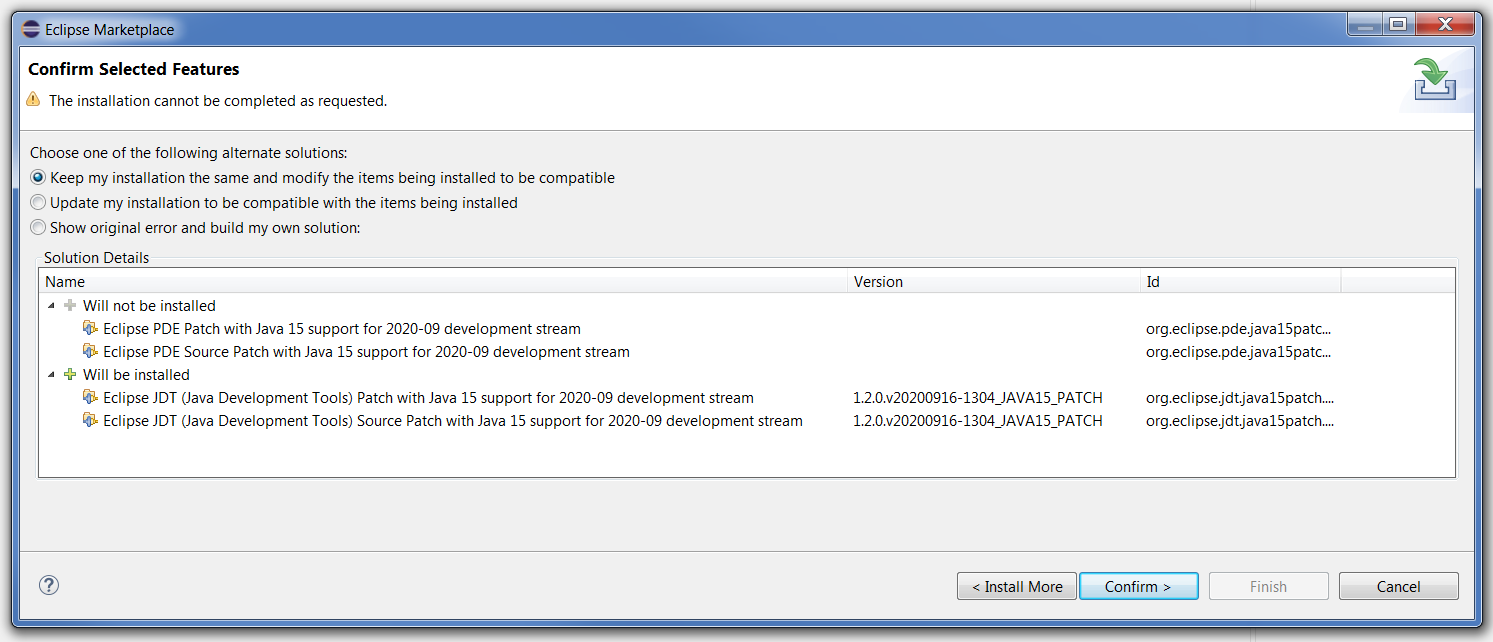
Task: Click feature icon for Eclipse PDE Patch row
Action: click(x=91, y=328)
